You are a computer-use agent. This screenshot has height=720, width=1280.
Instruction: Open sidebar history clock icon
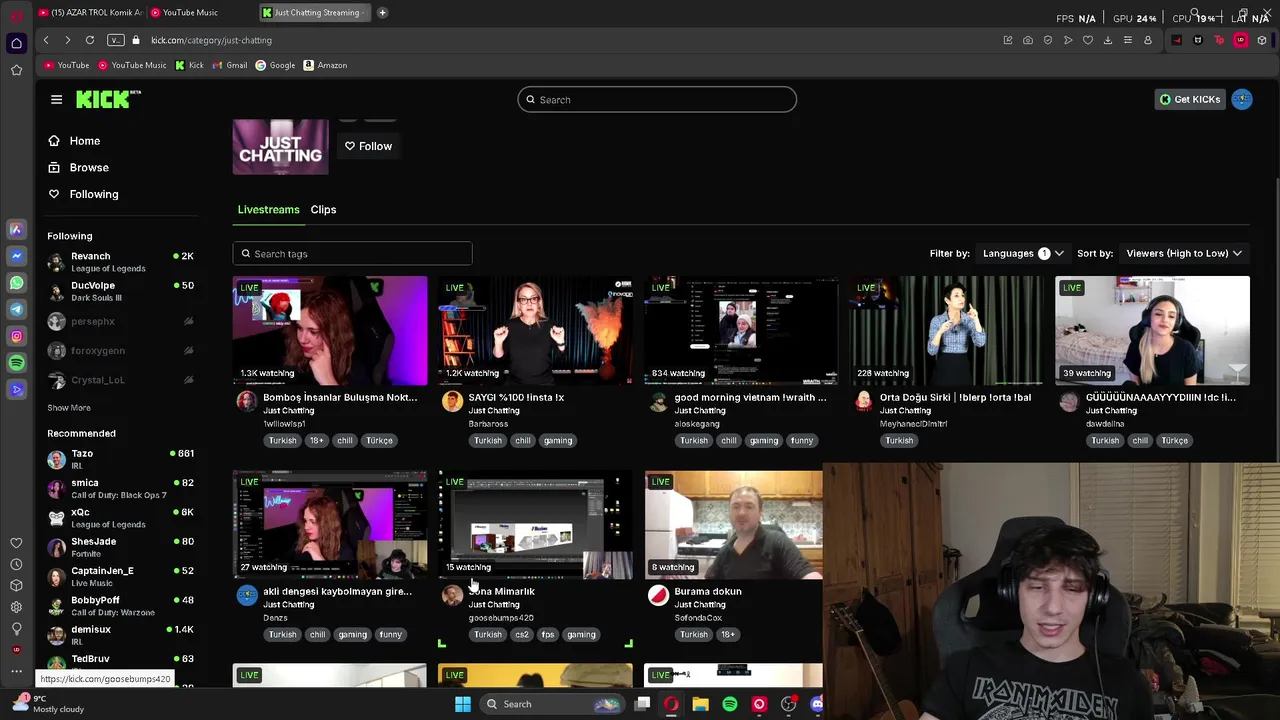[16, 564]
